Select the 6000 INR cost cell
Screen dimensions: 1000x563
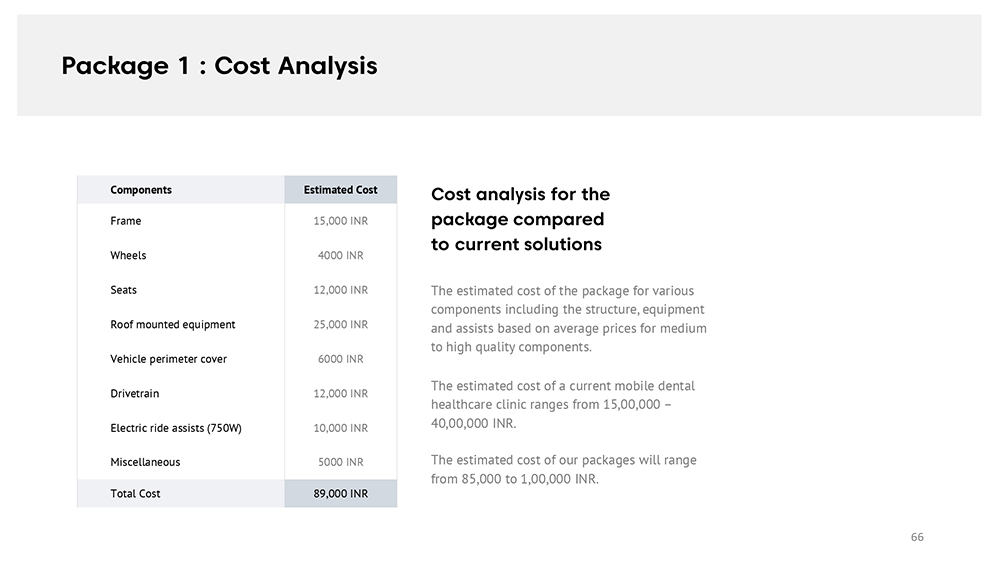pos(341,359)
